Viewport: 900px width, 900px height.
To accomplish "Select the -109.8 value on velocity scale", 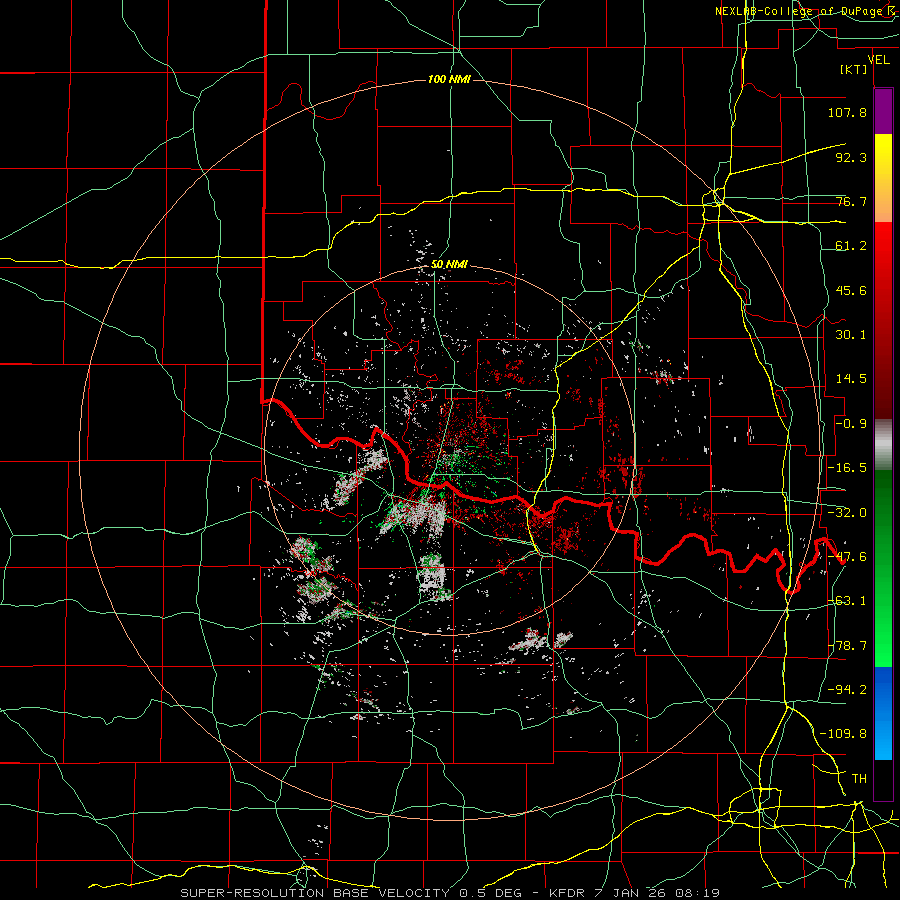I will coord(843,734).
